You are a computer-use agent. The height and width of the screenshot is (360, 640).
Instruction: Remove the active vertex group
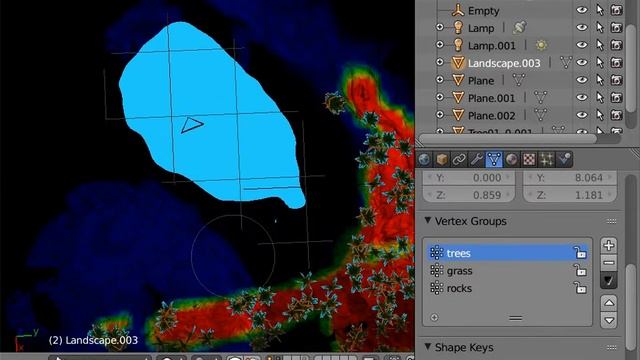tap(609, 263)
